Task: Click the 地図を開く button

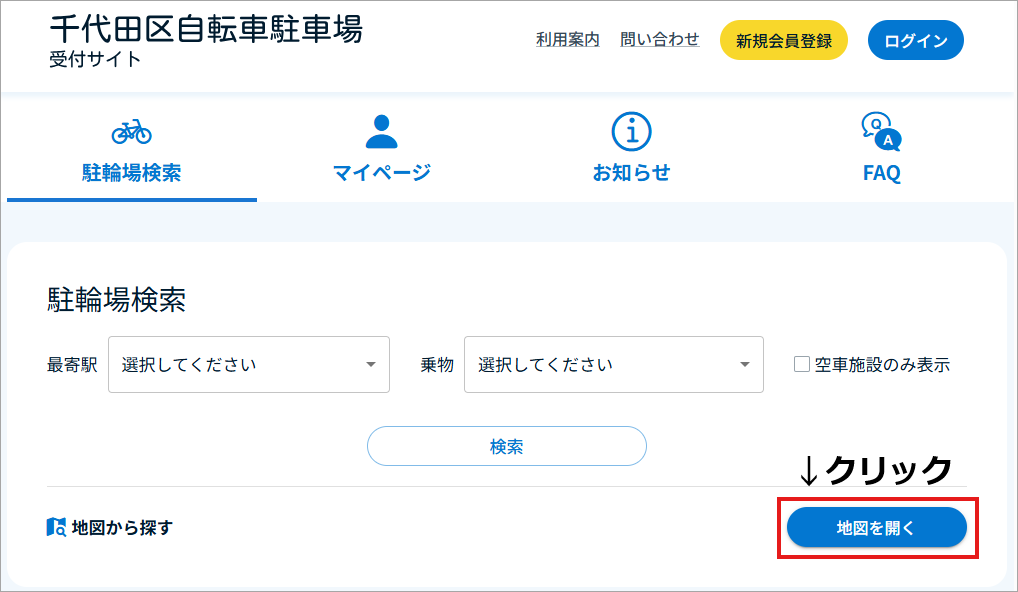Action: 876,527
